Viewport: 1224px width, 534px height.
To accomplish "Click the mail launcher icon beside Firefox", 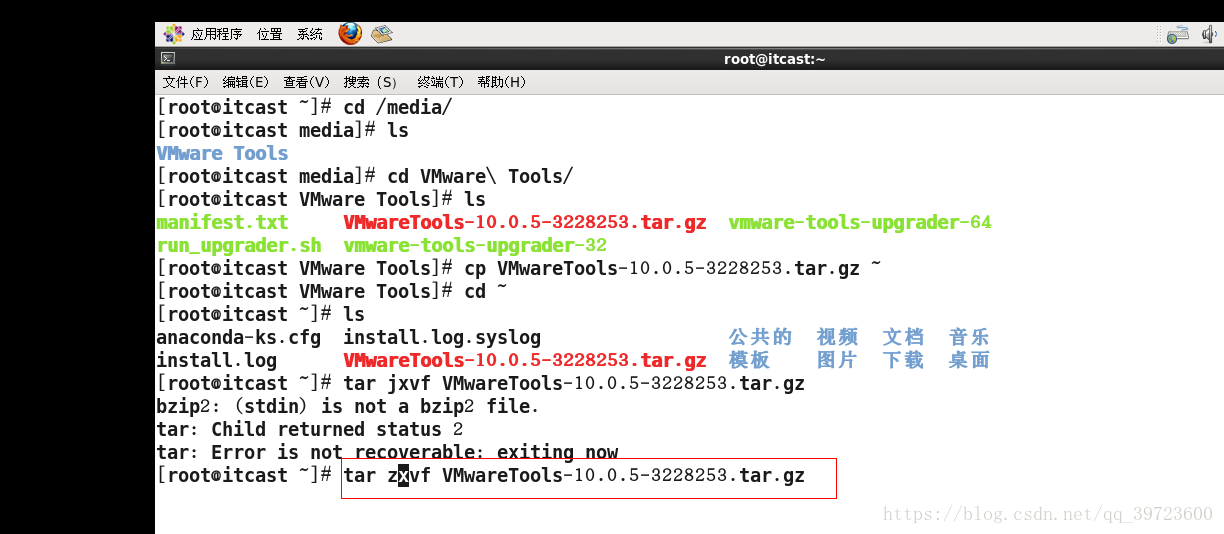I will point(382,34).
